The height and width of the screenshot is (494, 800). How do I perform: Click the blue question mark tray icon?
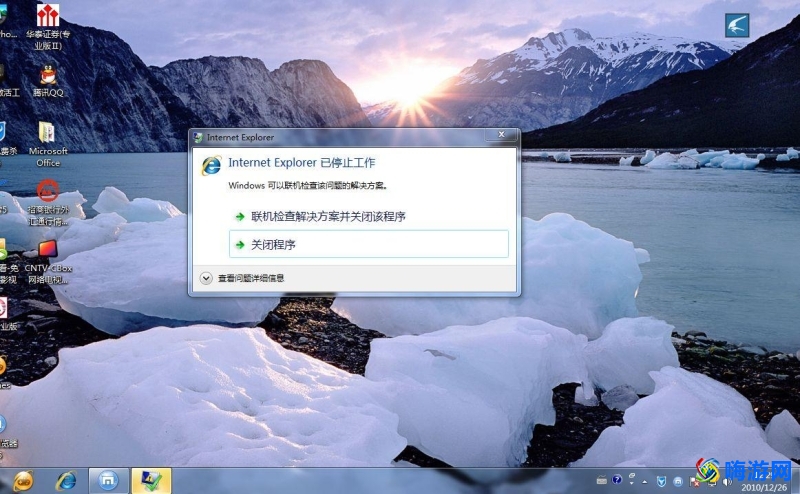click(x=617, y=479)
